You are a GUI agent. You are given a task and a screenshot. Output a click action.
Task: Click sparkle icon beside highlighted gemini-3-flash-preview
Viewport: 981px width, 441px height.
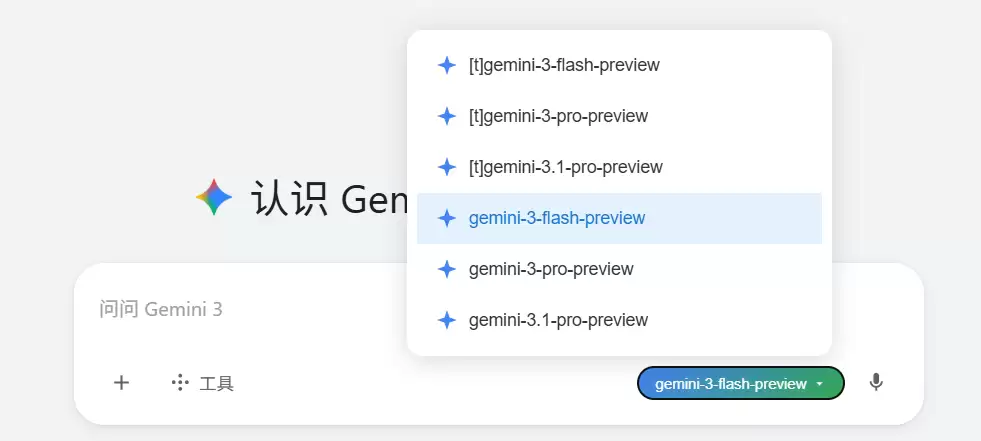(447, 218)
